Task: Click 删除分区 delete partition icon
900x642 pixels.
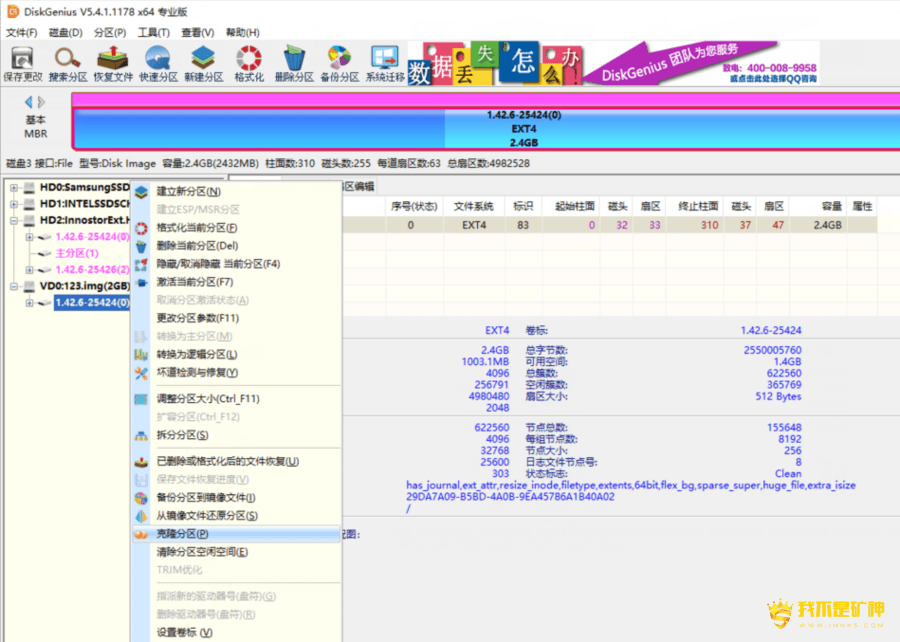Action: (x=294, y=64)
